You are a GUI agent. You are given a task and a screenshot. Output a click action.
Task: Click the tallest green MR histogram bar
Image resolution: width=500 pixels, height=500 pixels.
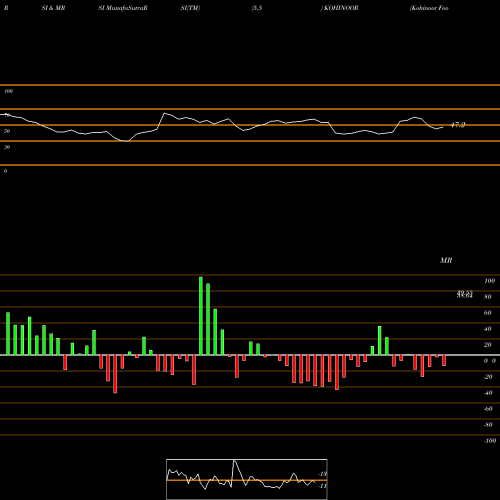(201, 316)
